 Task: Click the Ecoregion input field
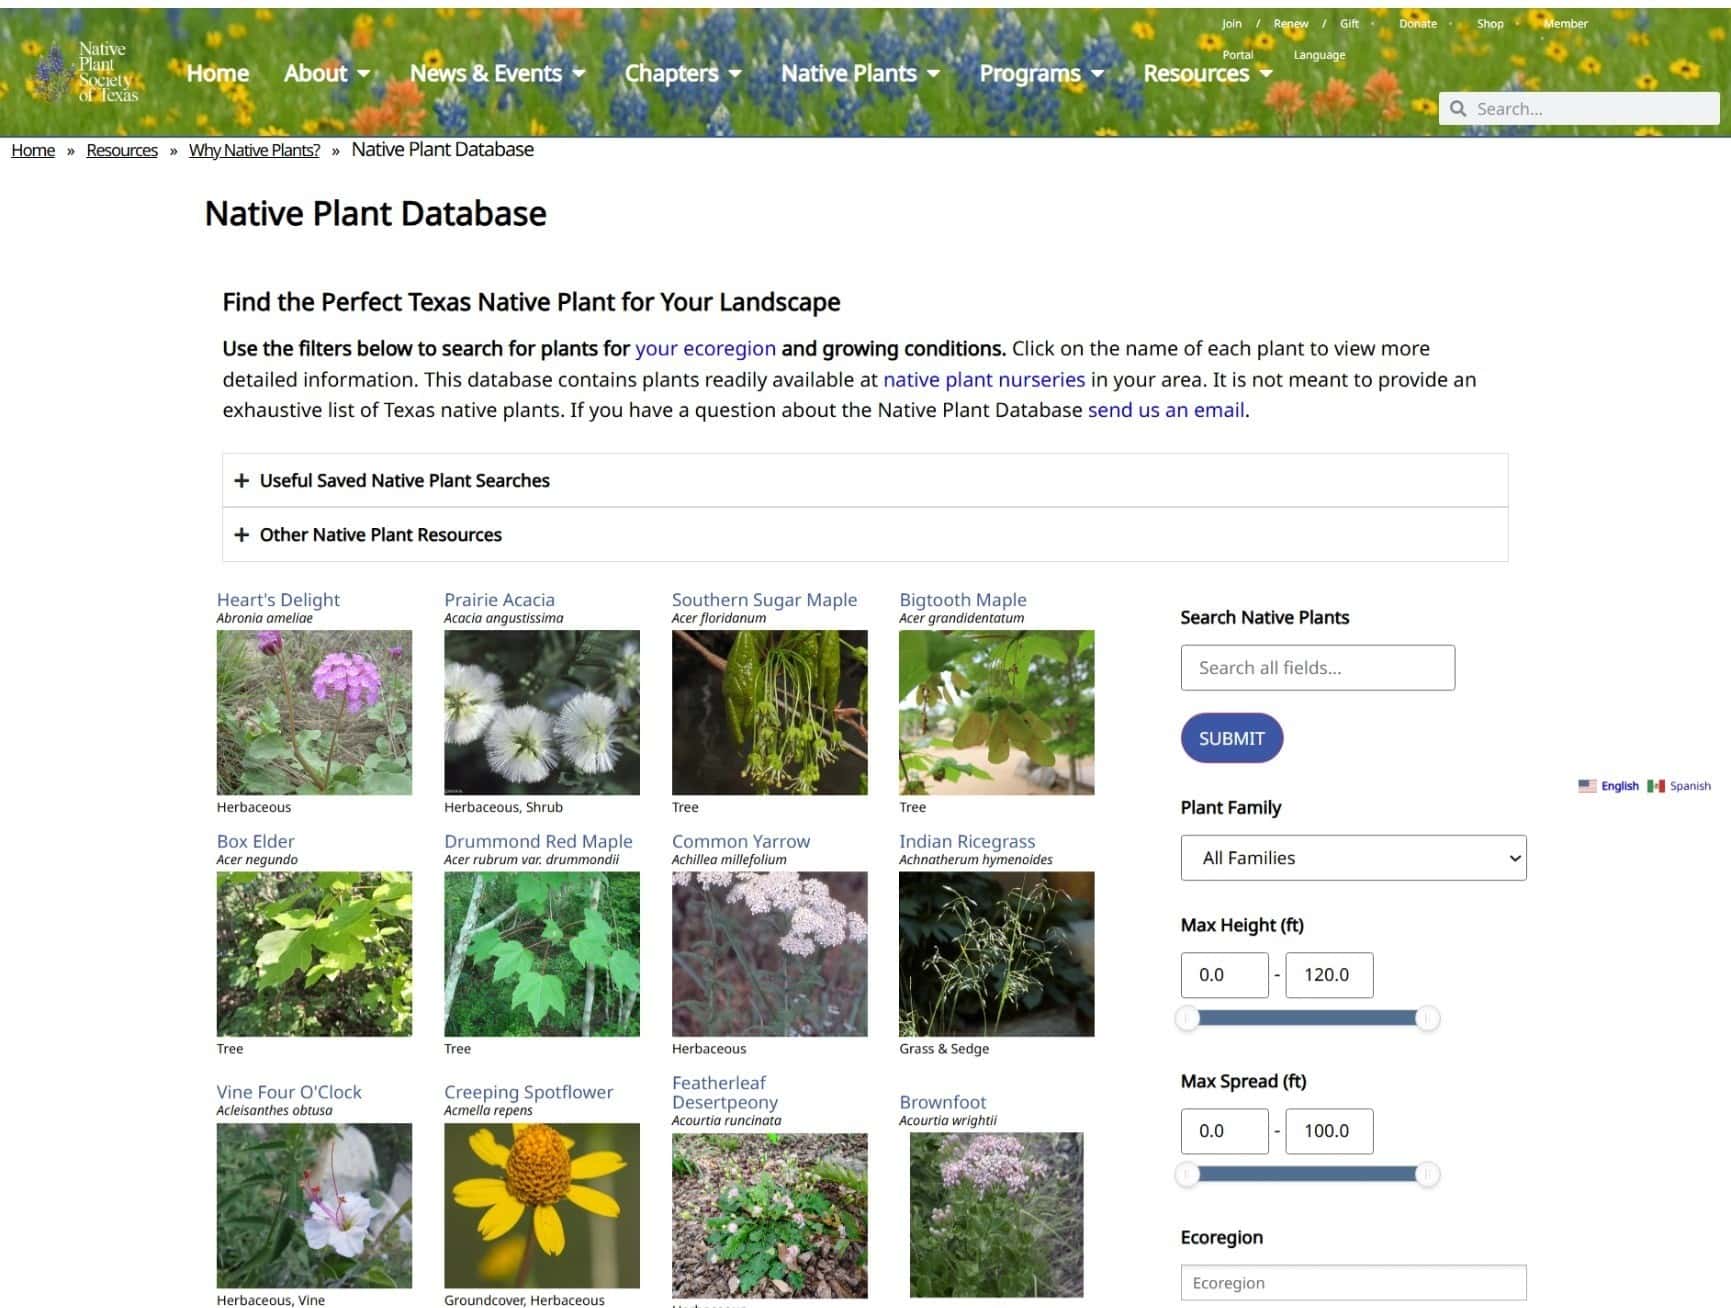[x=1353, y=1283]
